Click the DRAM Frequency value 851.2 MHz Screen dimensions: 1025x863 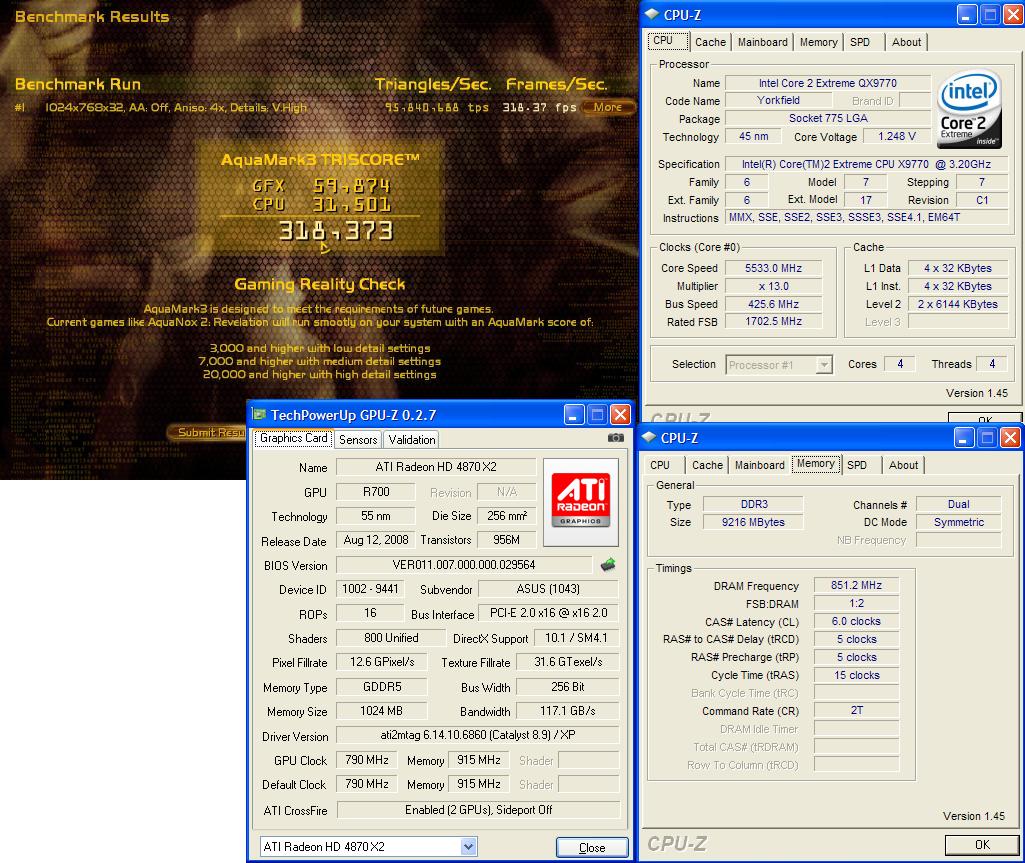pos(856,585)
